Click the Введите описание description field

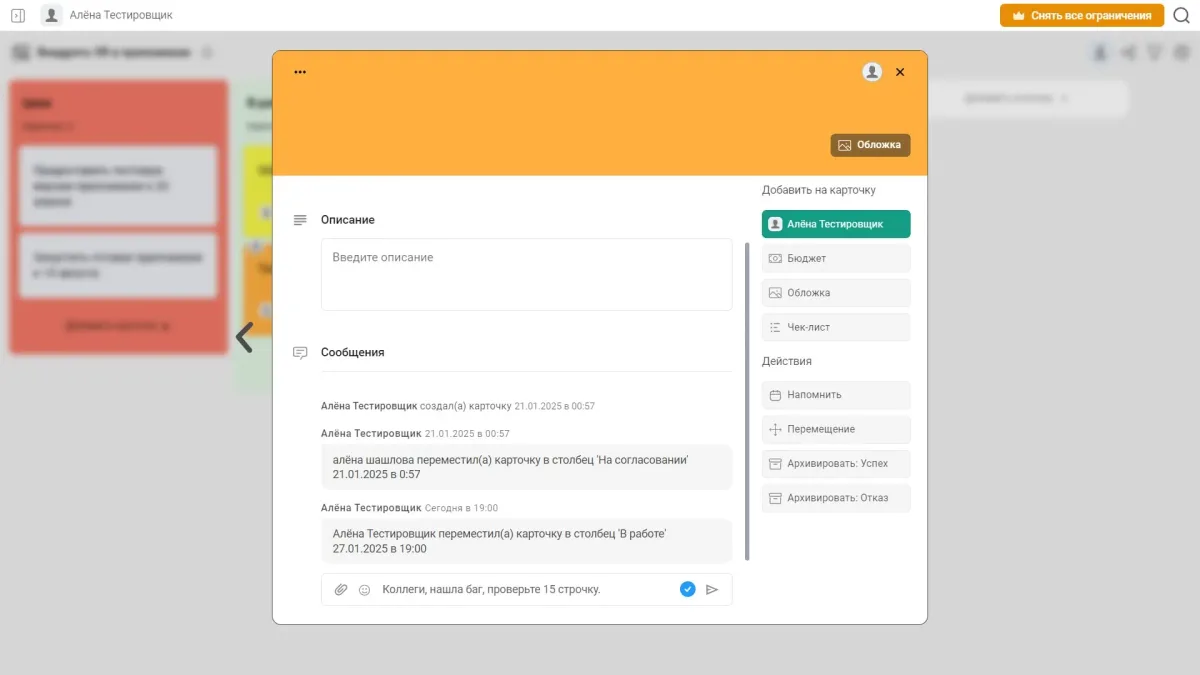tap(526, 274)
